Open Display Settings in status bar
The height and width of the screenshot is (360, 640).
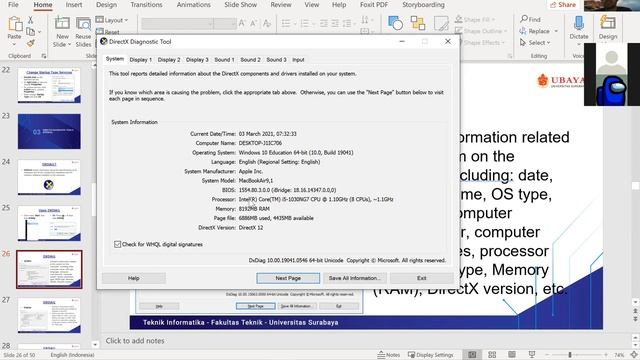pyautogui.click(x=430, y=355)
